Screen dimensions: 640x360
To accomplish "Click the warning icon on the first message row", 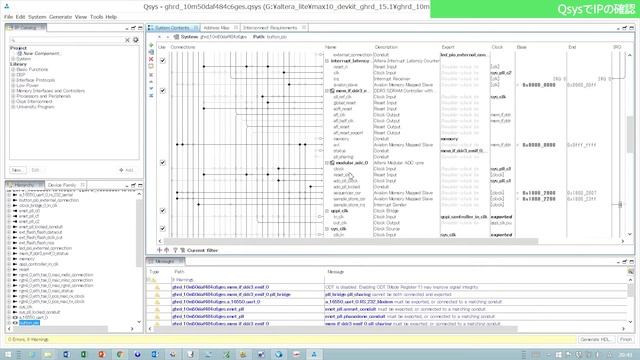I will (x=157, y=287).
